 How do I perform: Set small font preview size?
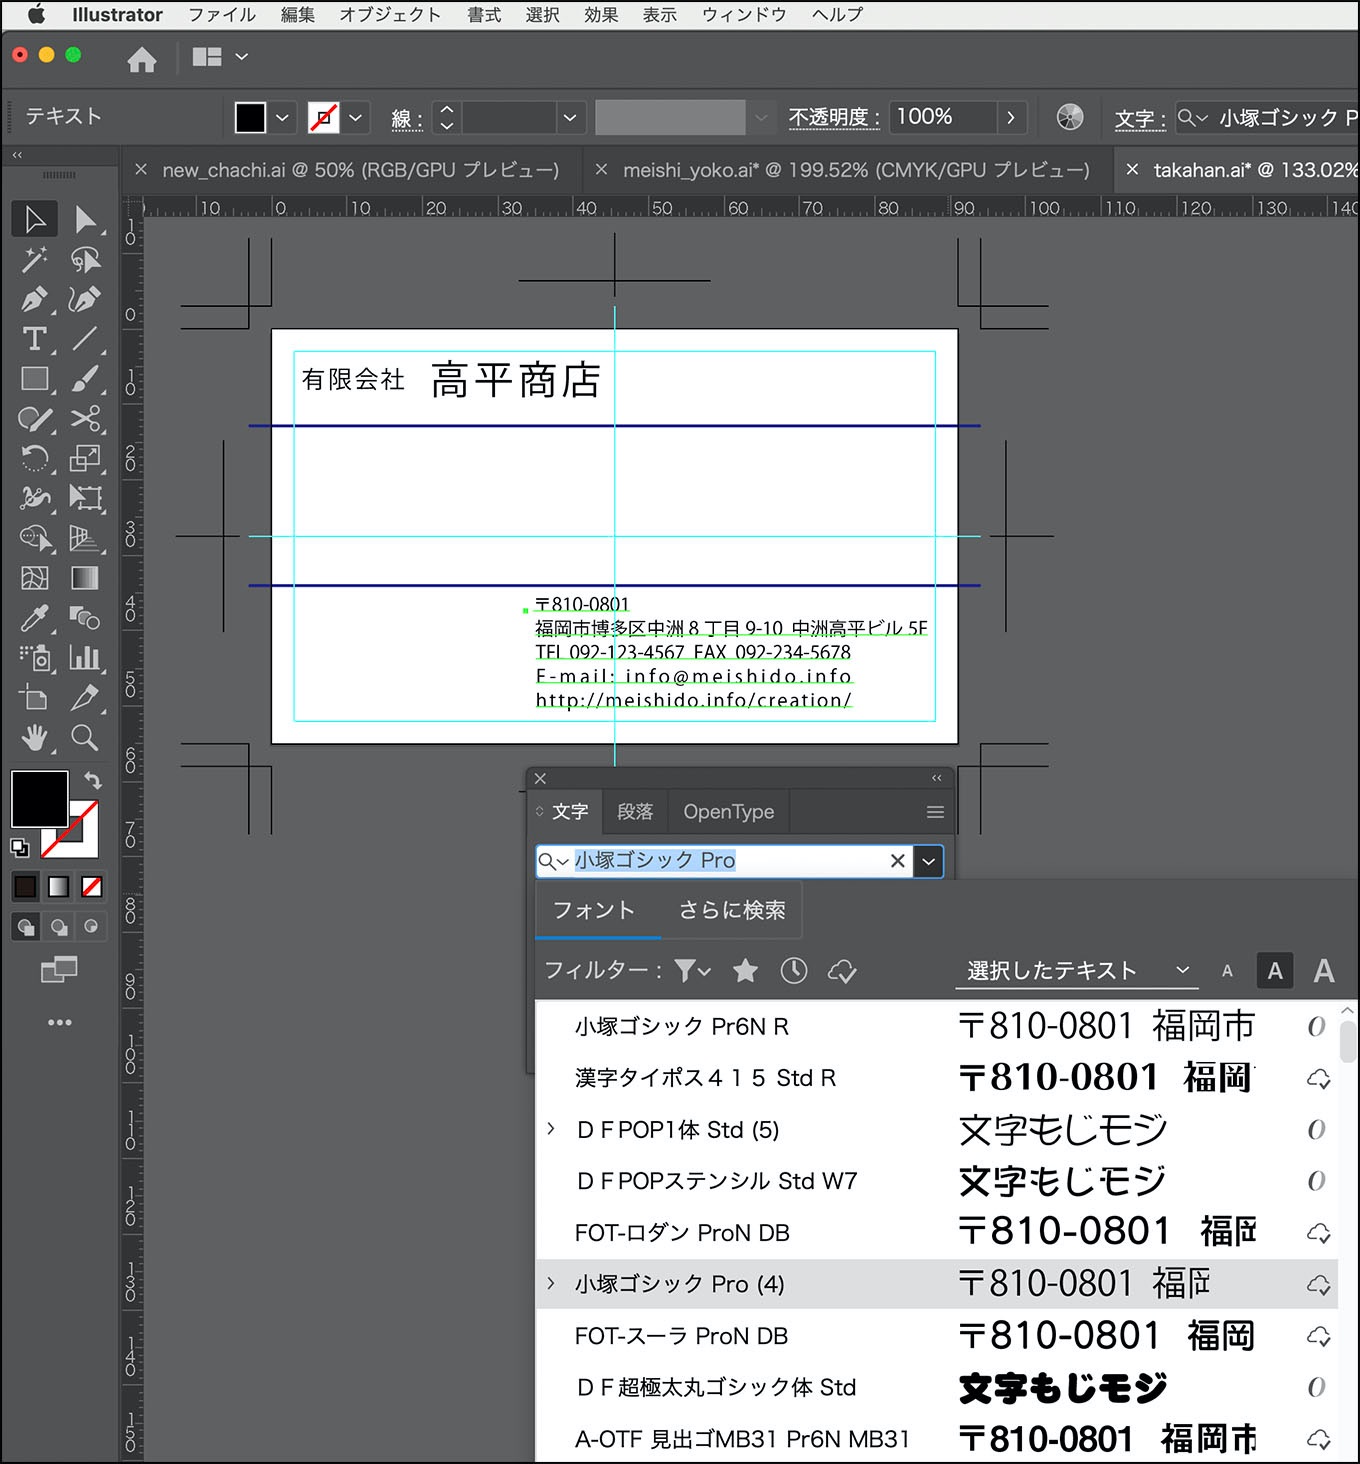coord(1227,971)
